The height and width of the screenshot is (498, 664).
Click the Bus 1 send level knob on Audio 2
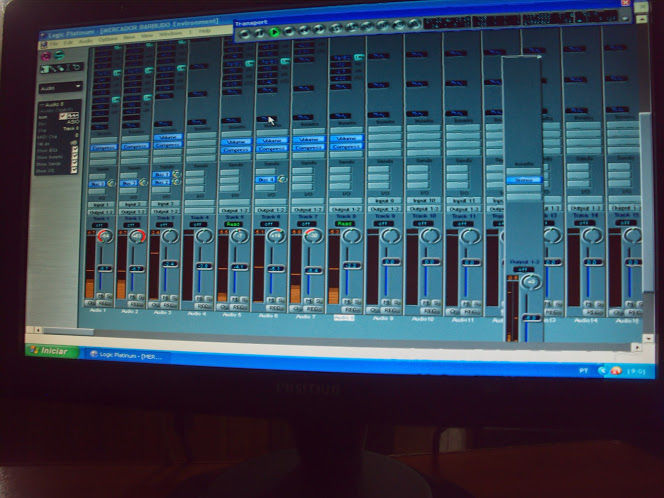pos(144,183)
